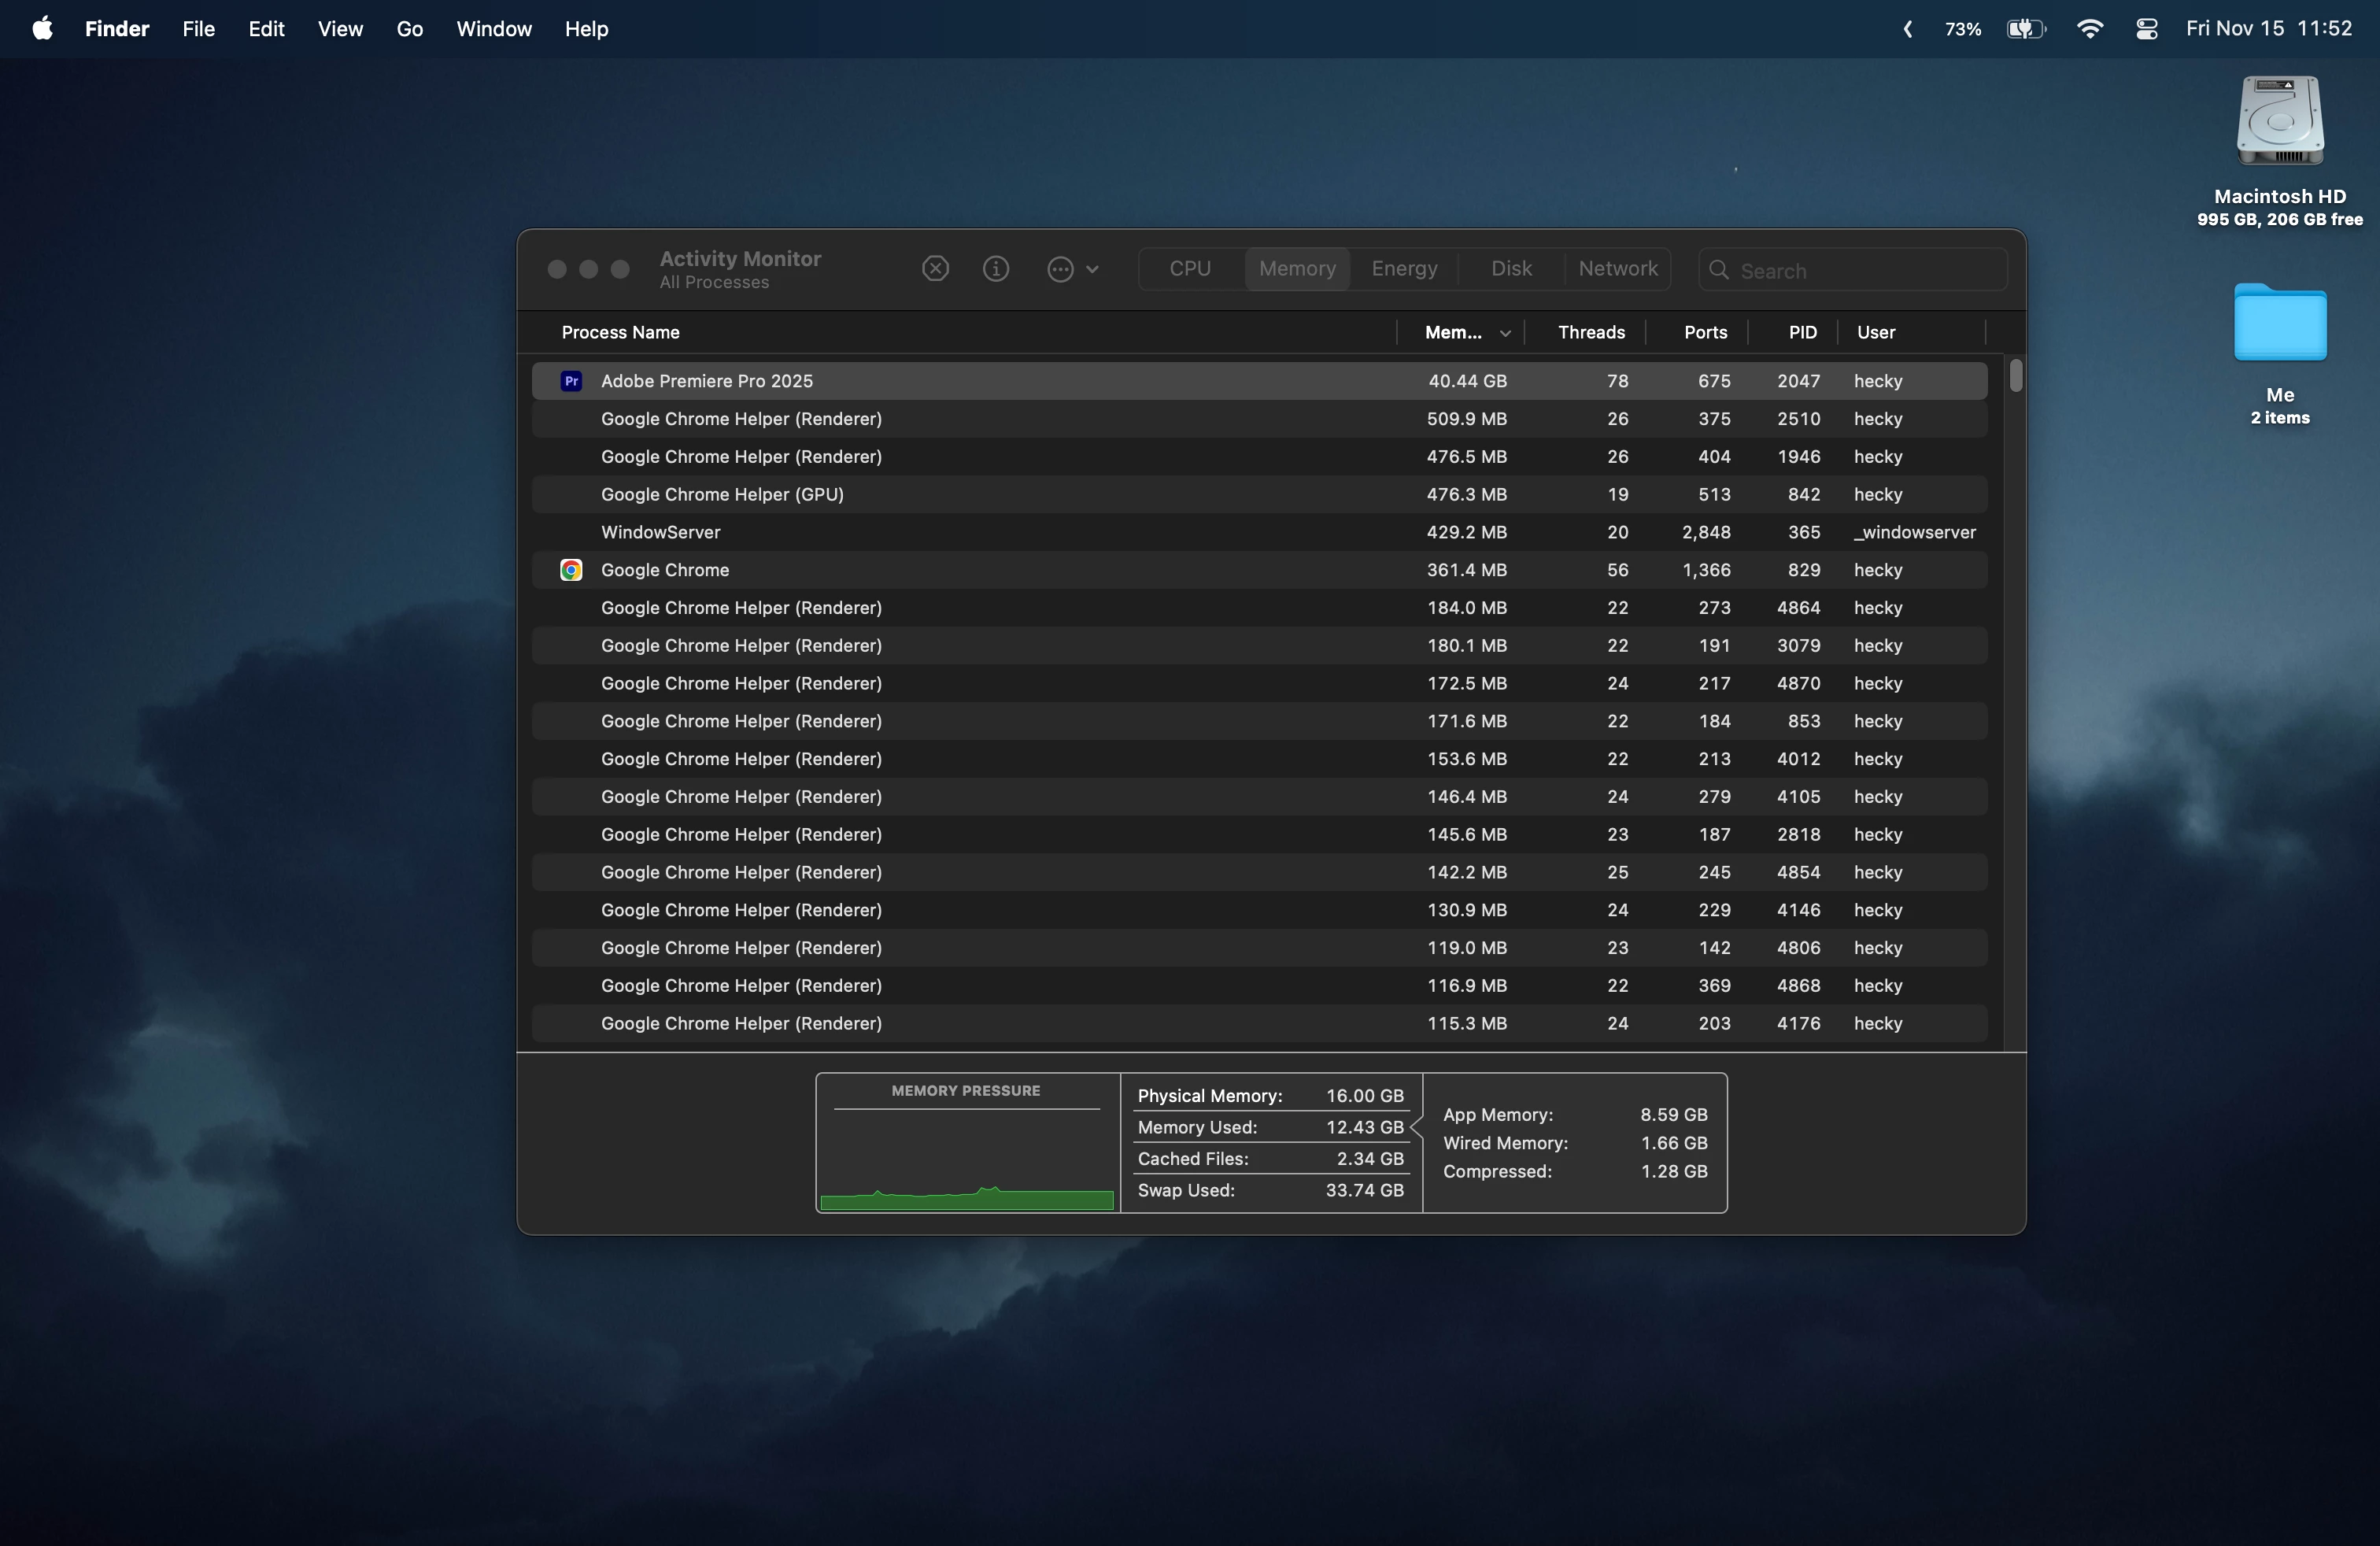
Task: Sort by the Threads column header
Action: (1590, 333)
